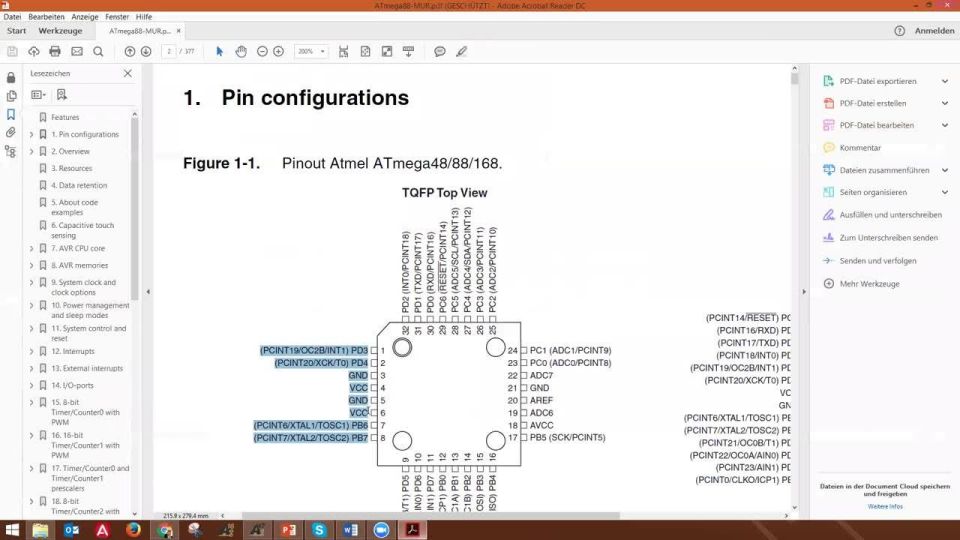Click the page number input field
960x540 pixels.
(169, 51)
